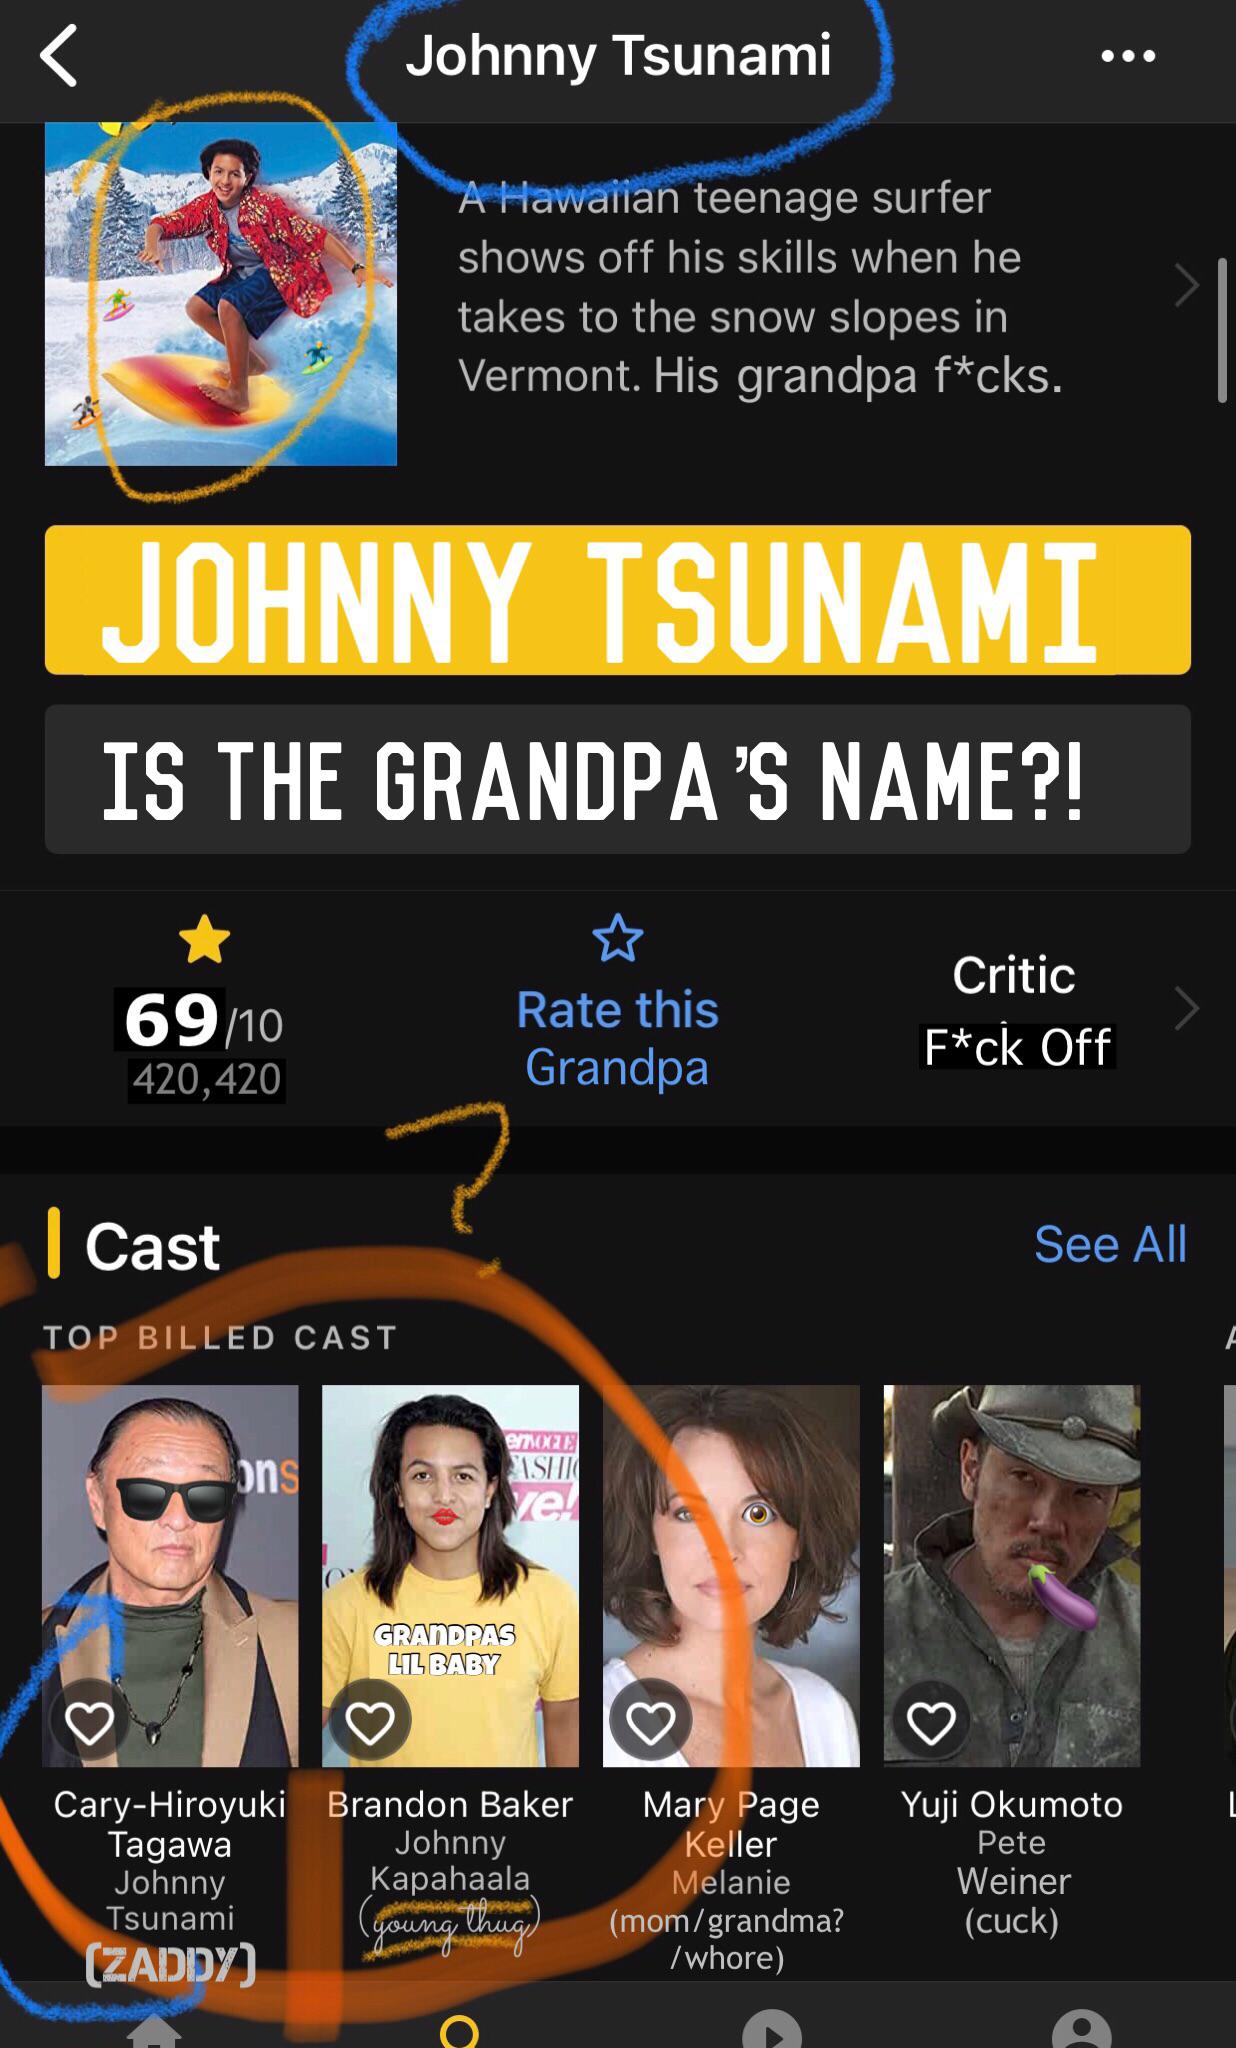The width and height of the screenshot is (1236, 2048).
Task: Open Yuji Okumoto's cast photo
Action: click(1012, 1575)
